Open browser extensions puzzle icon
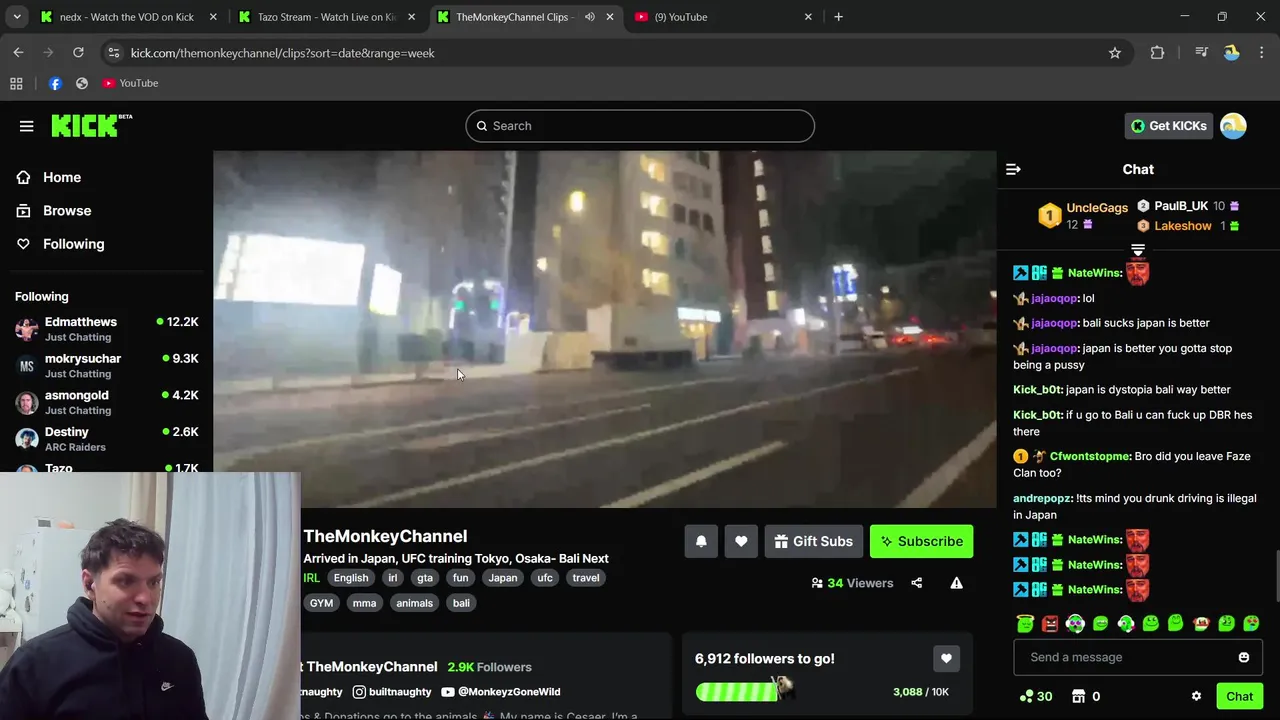Image resolution: width=1280 pixels, height=720 pixels. [1157, 53]
